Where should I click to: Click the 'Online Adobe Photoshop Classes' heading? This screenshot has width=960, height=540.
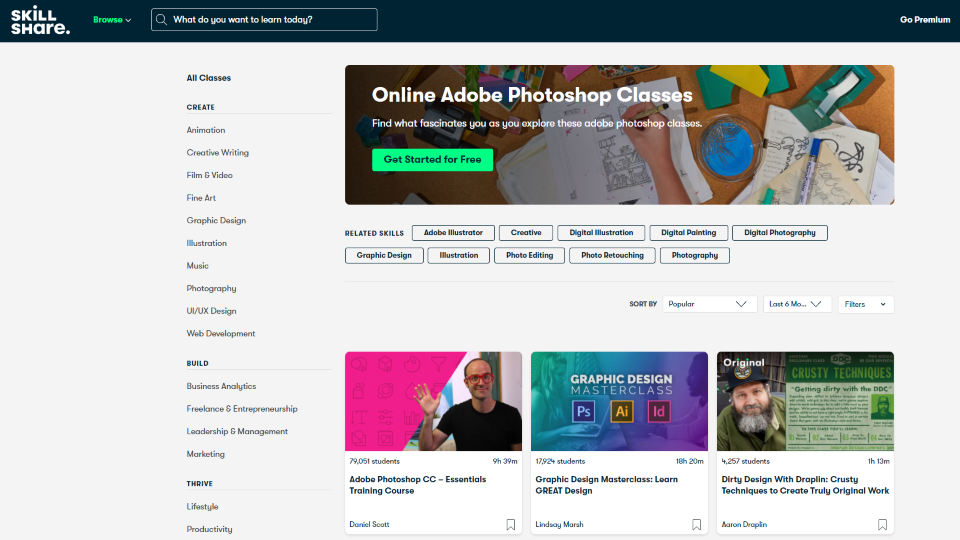tap(532, 95)
